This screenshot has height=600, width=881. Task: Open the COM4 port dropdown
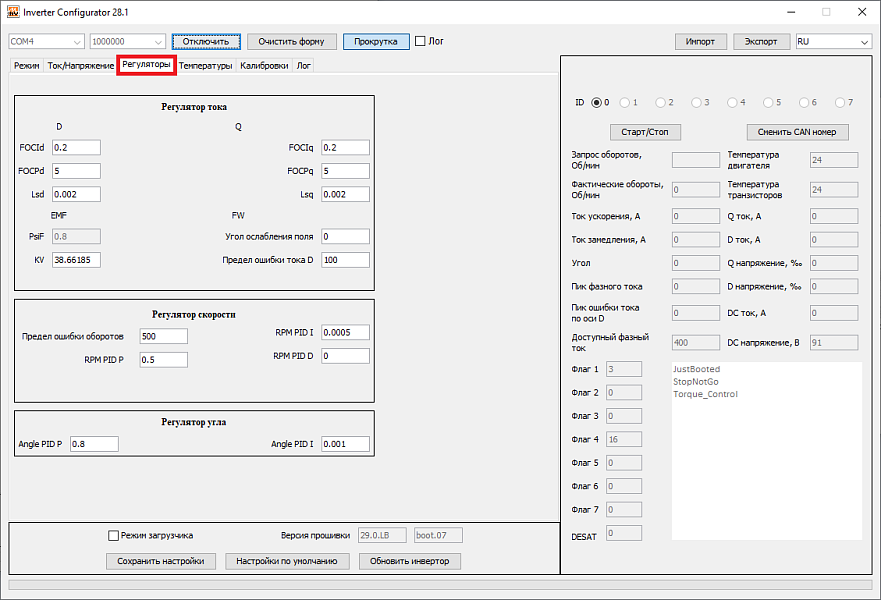(46, 42)
